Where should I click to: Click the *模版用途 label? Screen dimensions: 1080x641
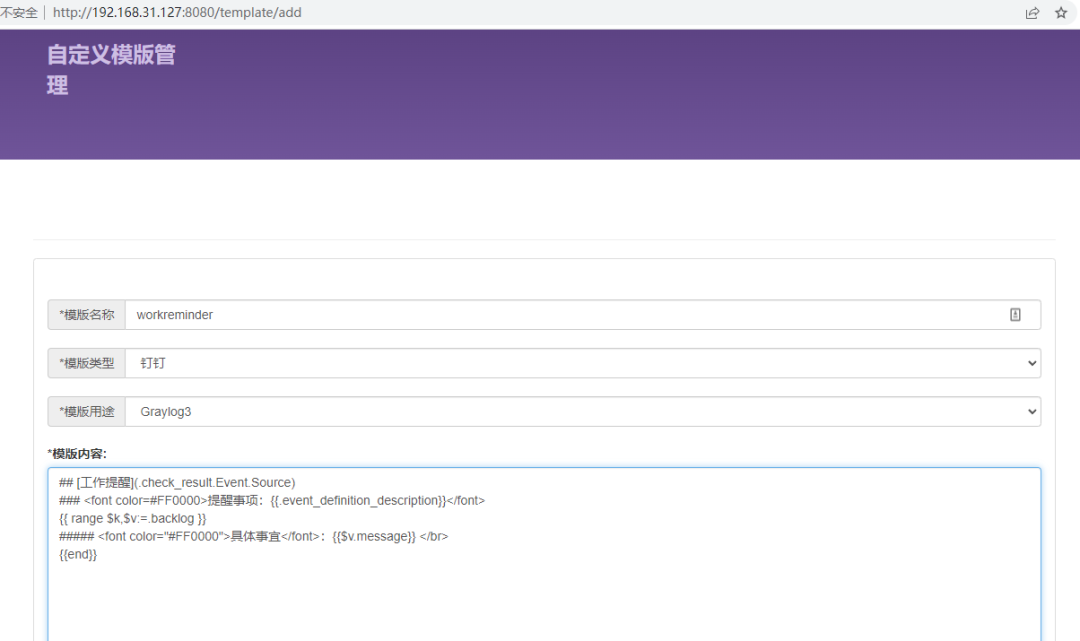click(x=87, y=412)
